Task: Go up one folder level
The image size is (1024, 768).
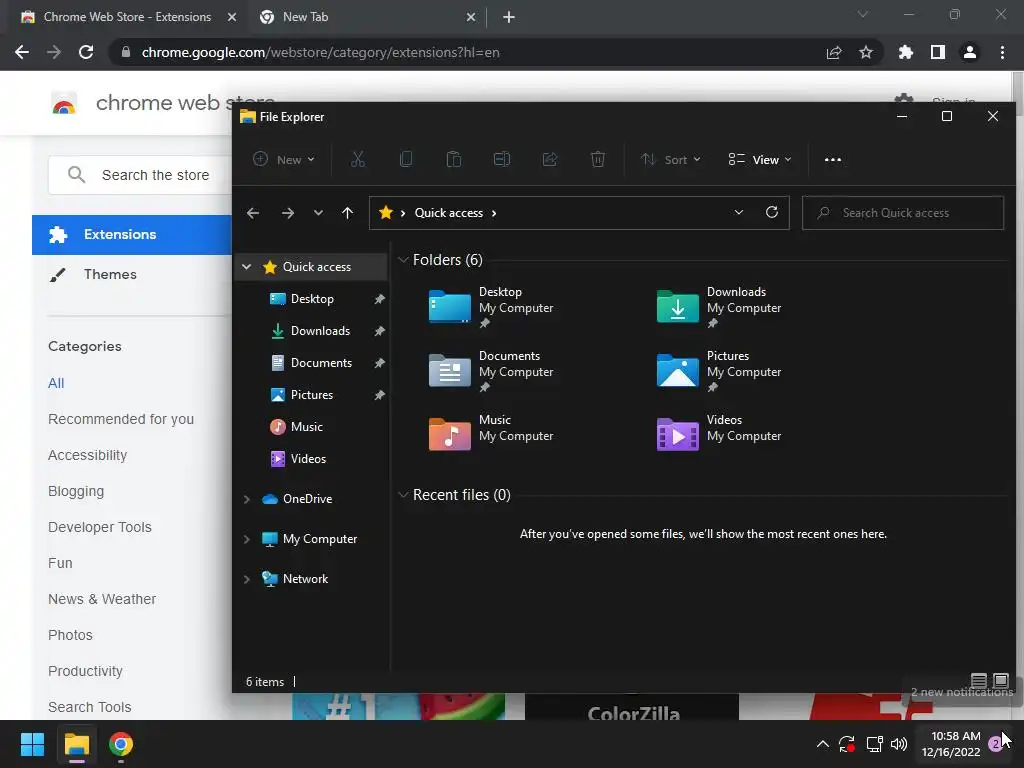Action: coord(347,213)
